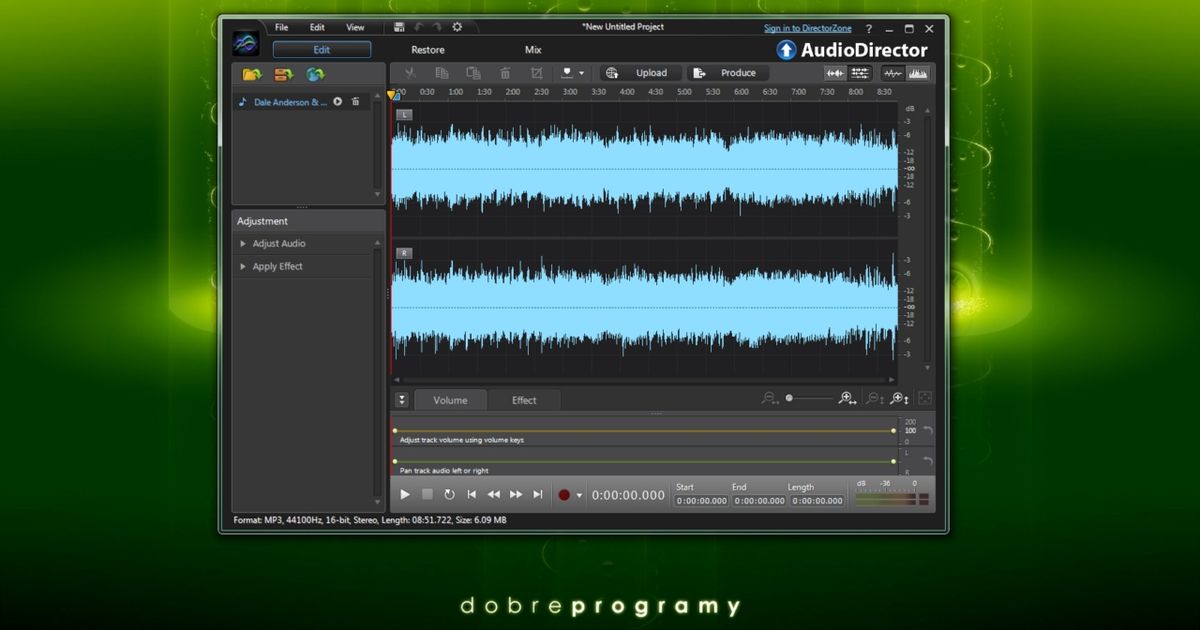Viewport: 1200px width, 630px height.
Task: Expand the Apply Effect section
Action: 243,267
